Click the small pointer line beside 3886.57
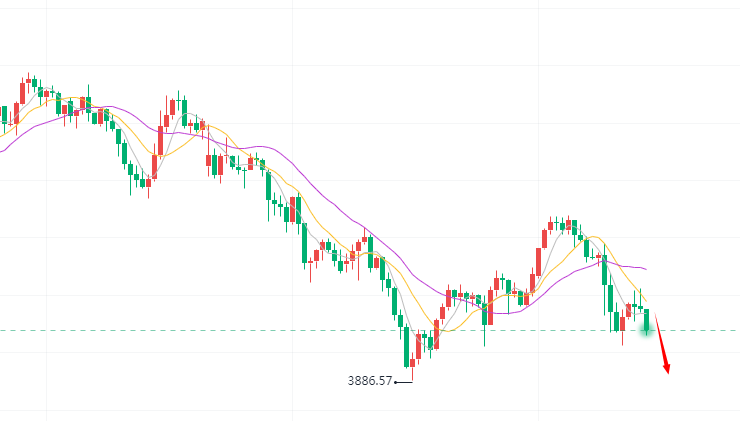 pyautogui.click(x=403, y=382)
